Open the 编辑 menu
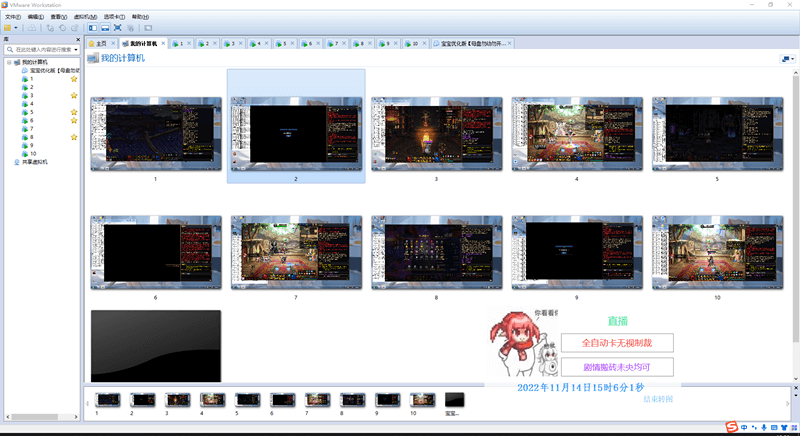Viewport: 800px width, 436px height. point(35,17)
